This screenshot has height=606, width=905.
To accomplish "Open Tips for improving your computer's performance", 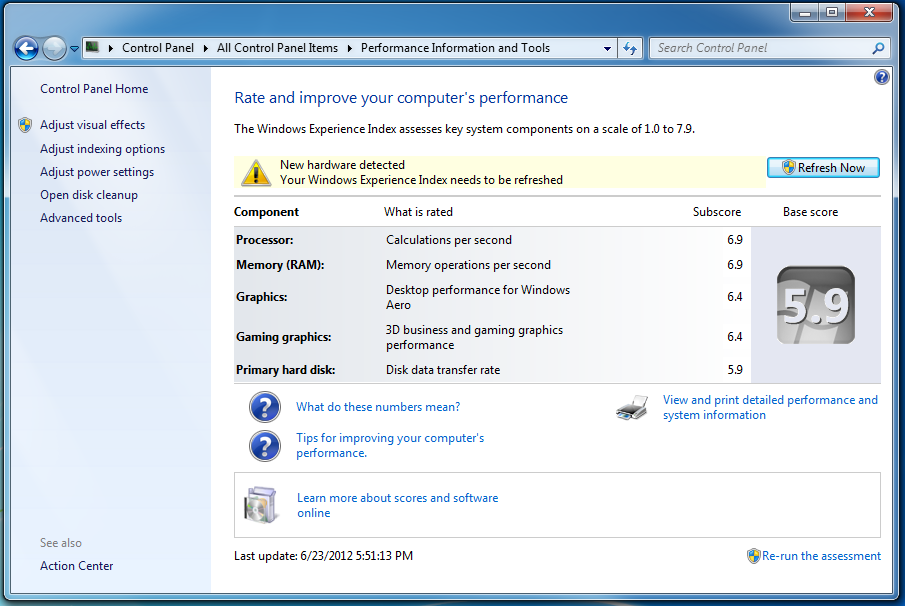I will point(390,446).
